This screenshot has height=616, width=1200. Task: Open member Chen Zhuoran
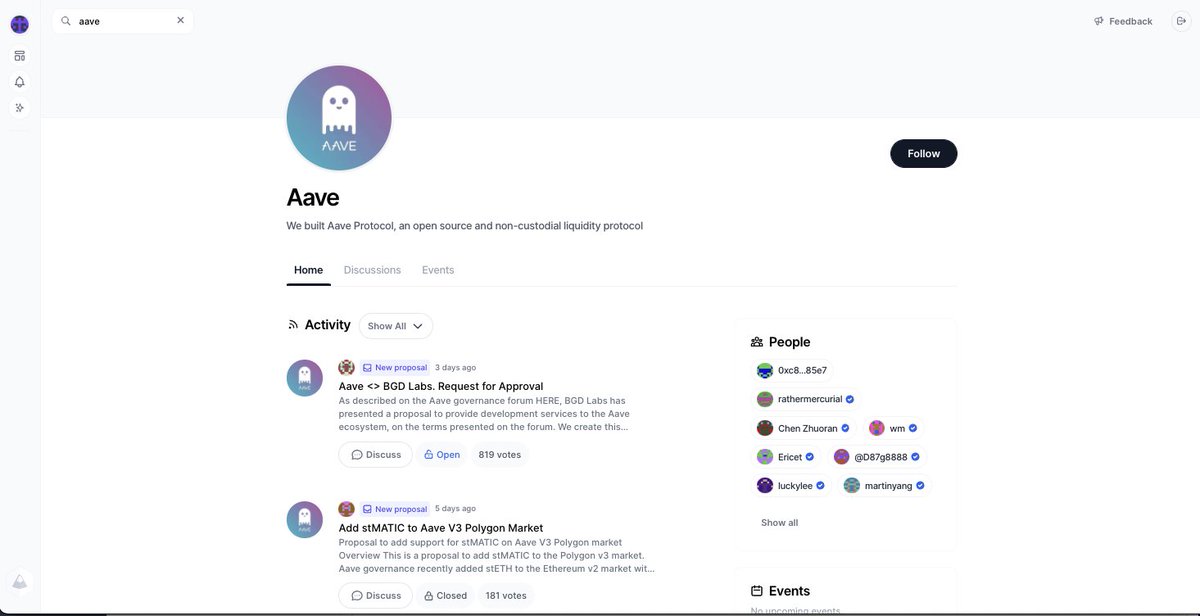[x=803, y=428]
